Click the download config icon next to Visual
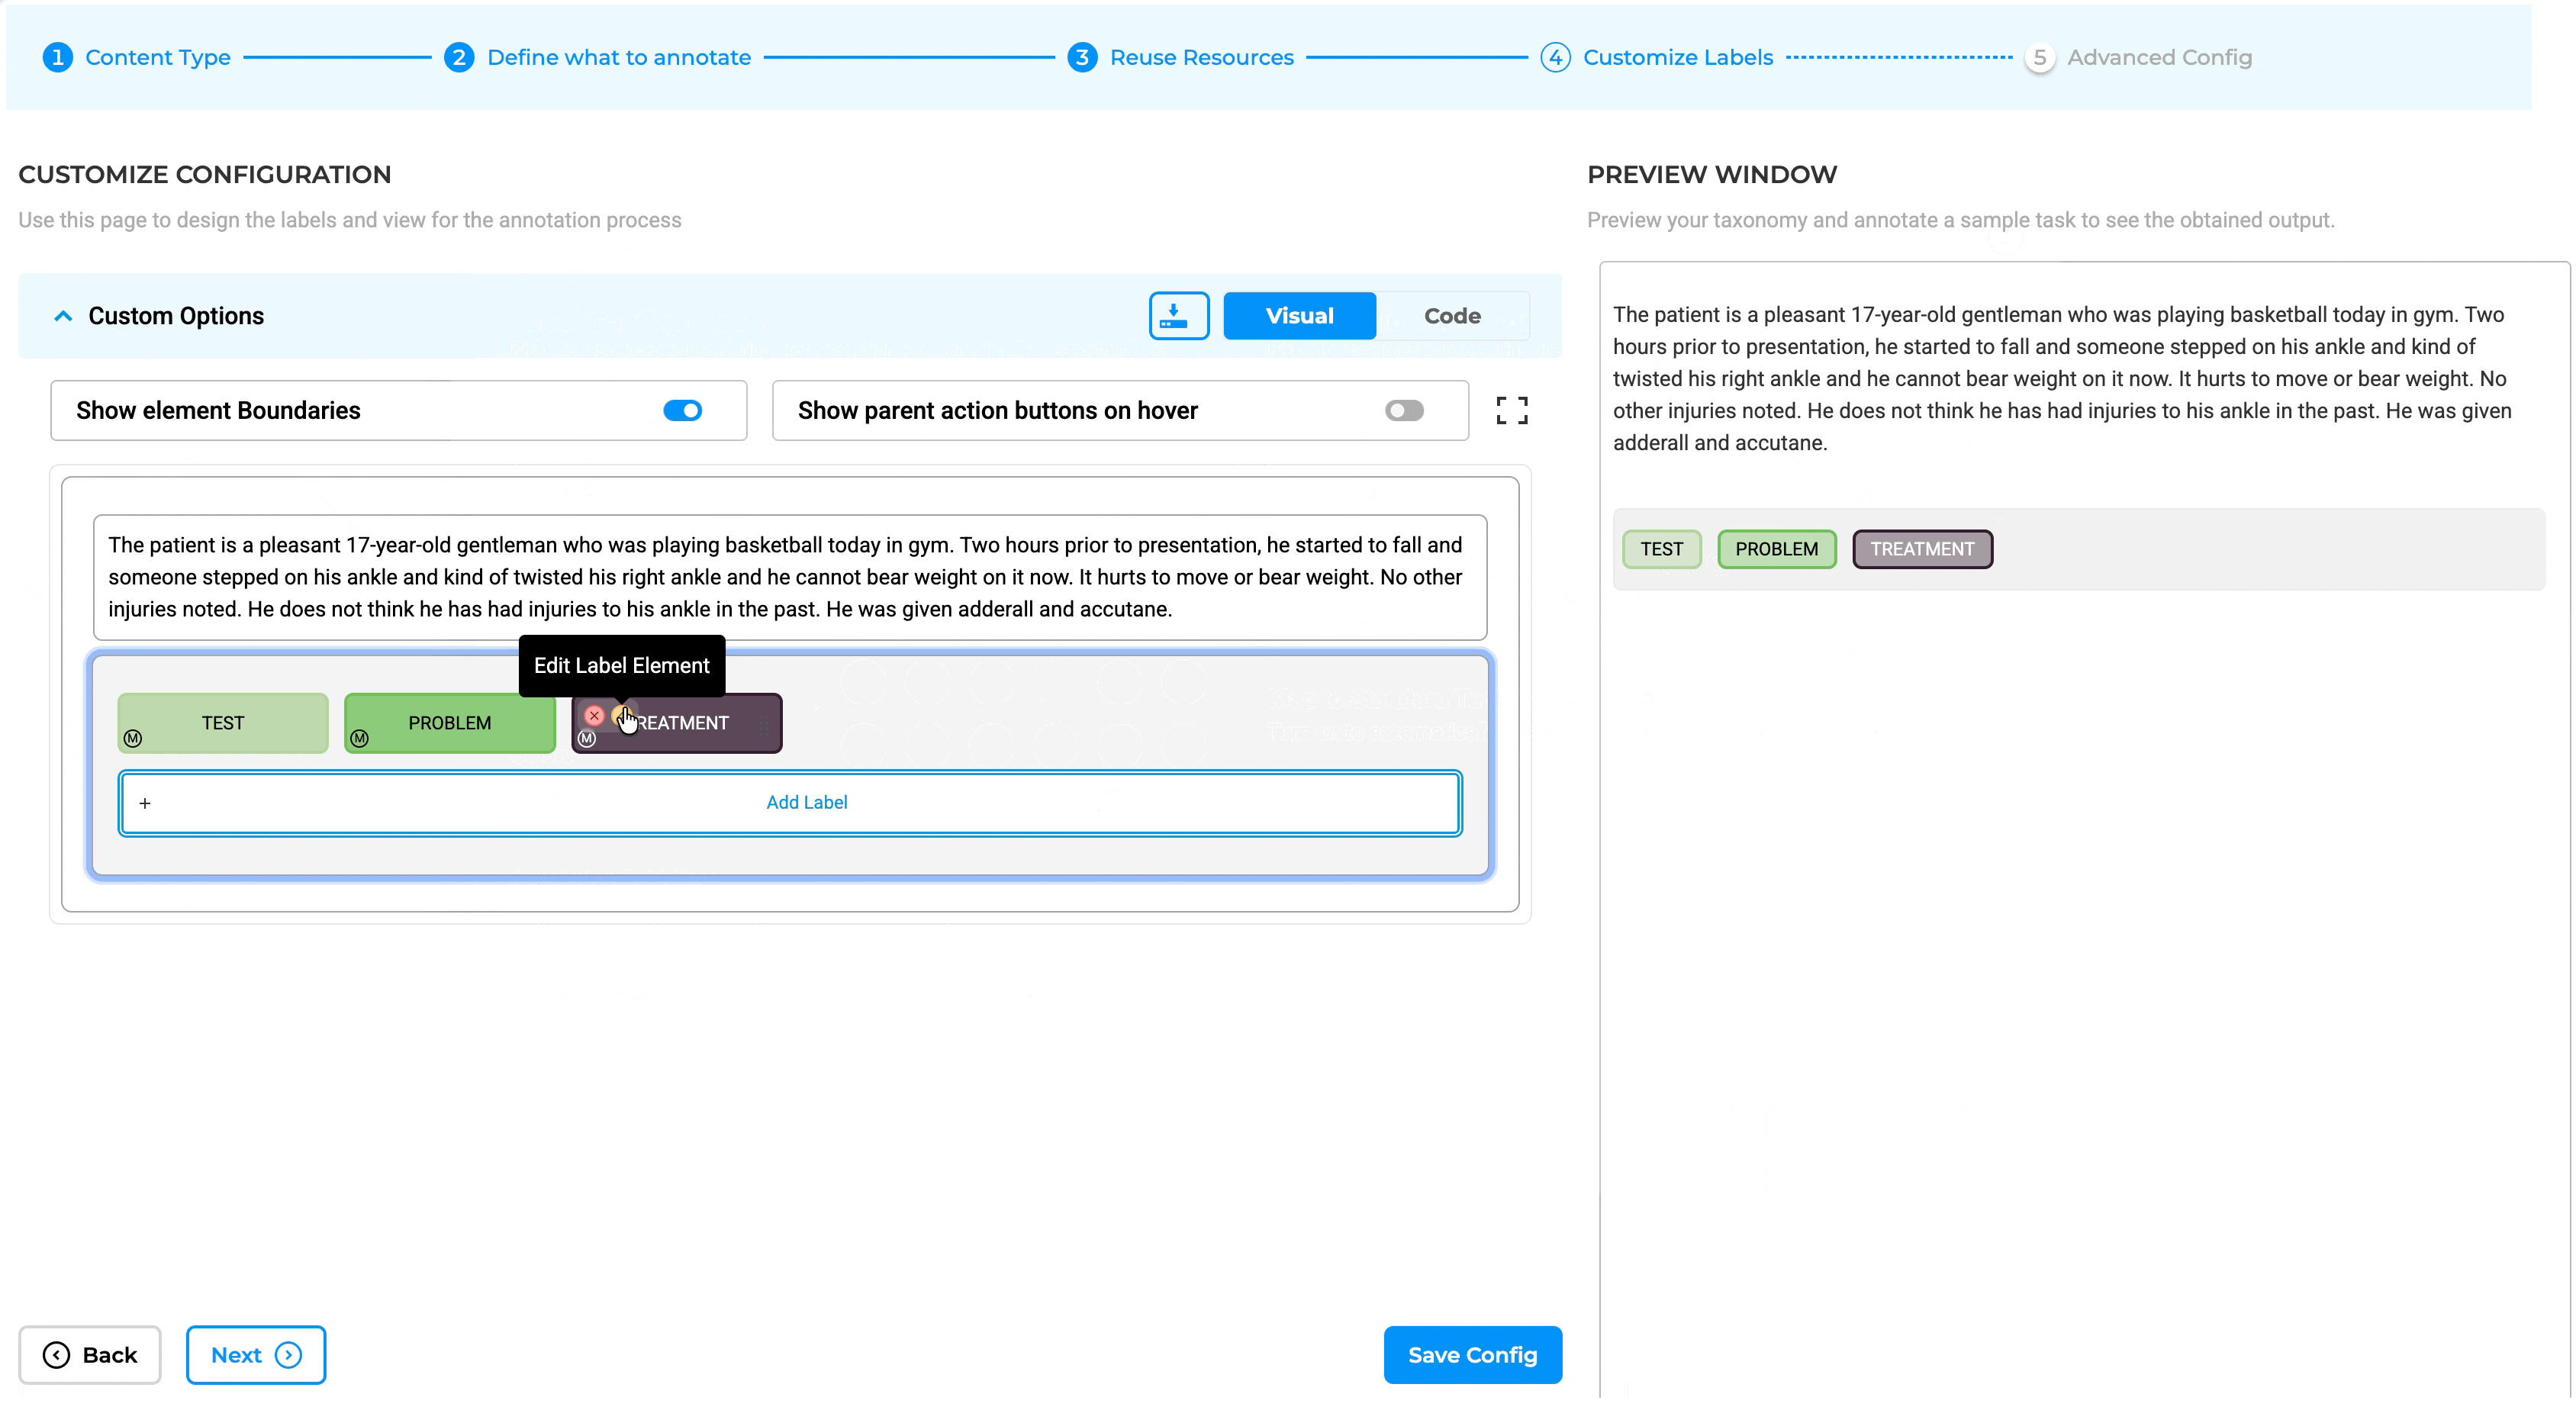 click(1178, 315)
